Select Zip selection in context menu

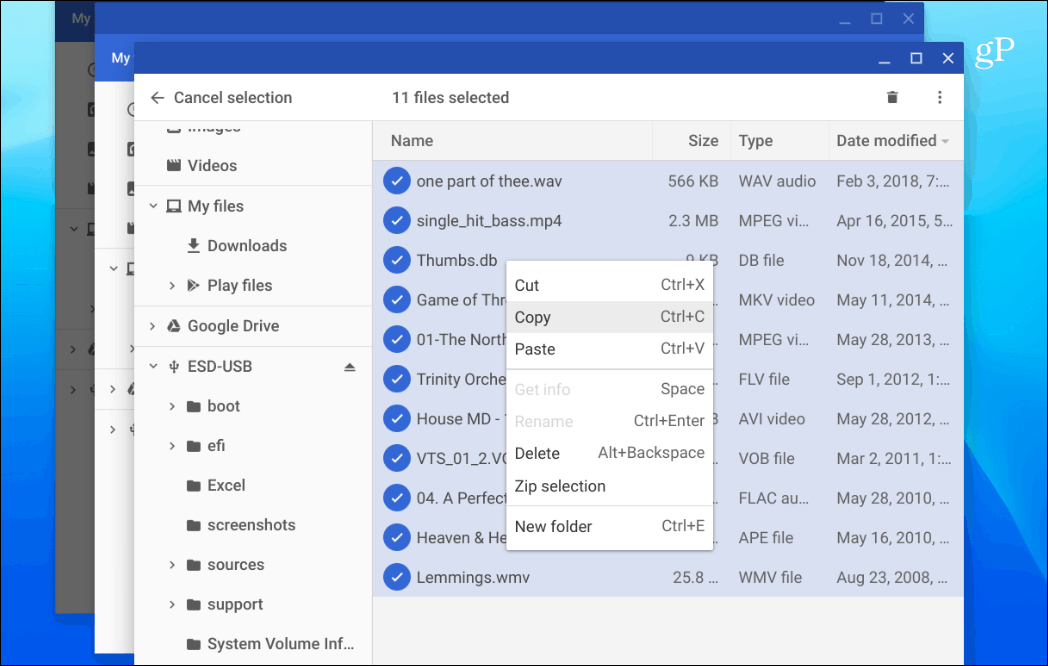click(610, 486)
